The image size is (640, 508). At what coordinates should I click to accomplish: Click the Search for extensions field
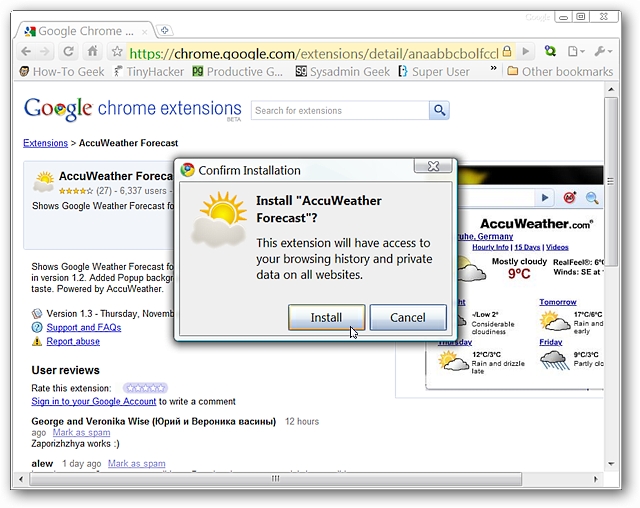point(340,110)
